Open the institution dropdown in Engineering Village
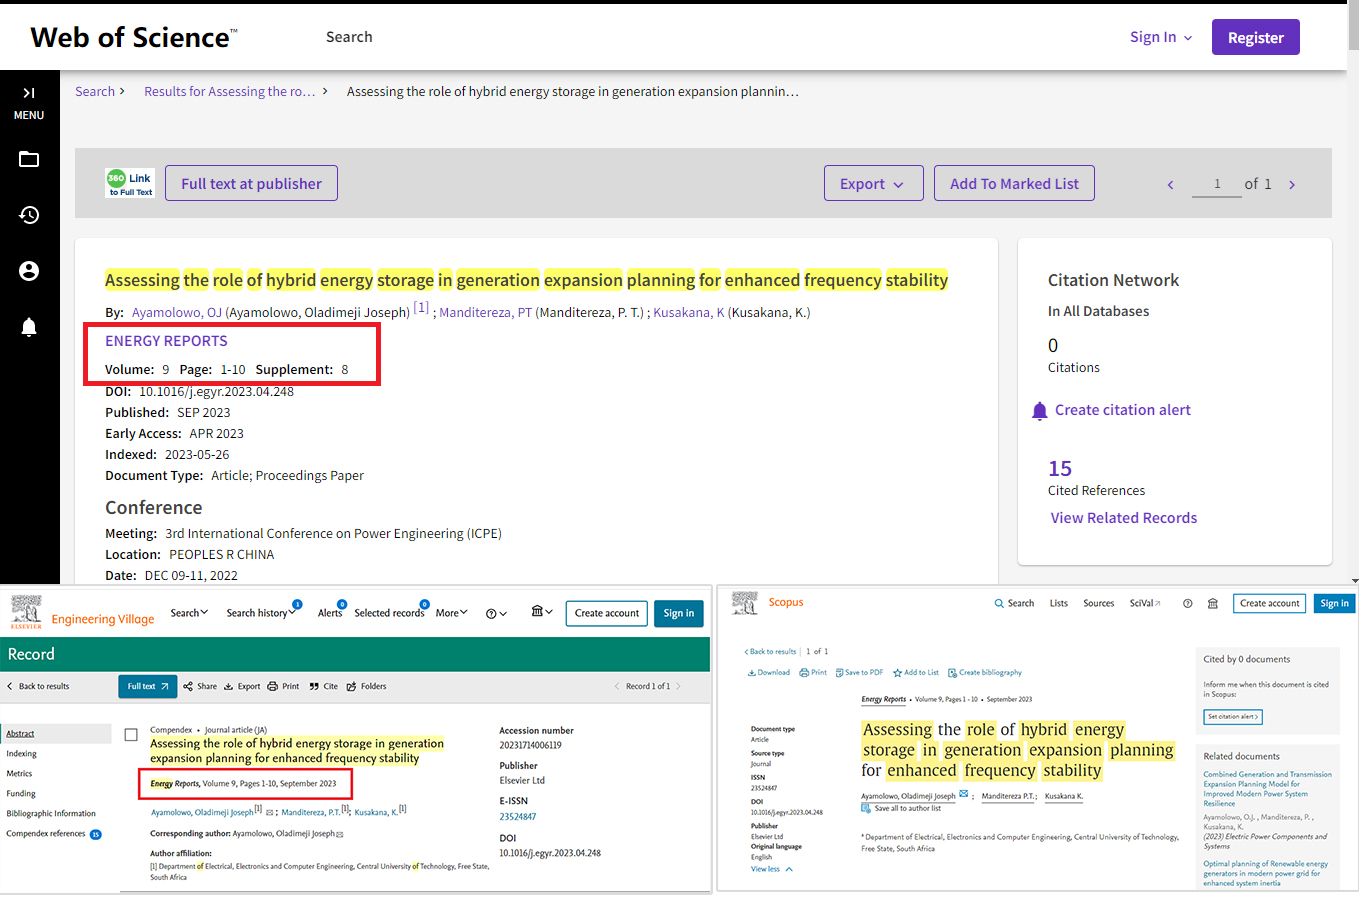This screenshot has width=1359, height=908. pos(541,612)
